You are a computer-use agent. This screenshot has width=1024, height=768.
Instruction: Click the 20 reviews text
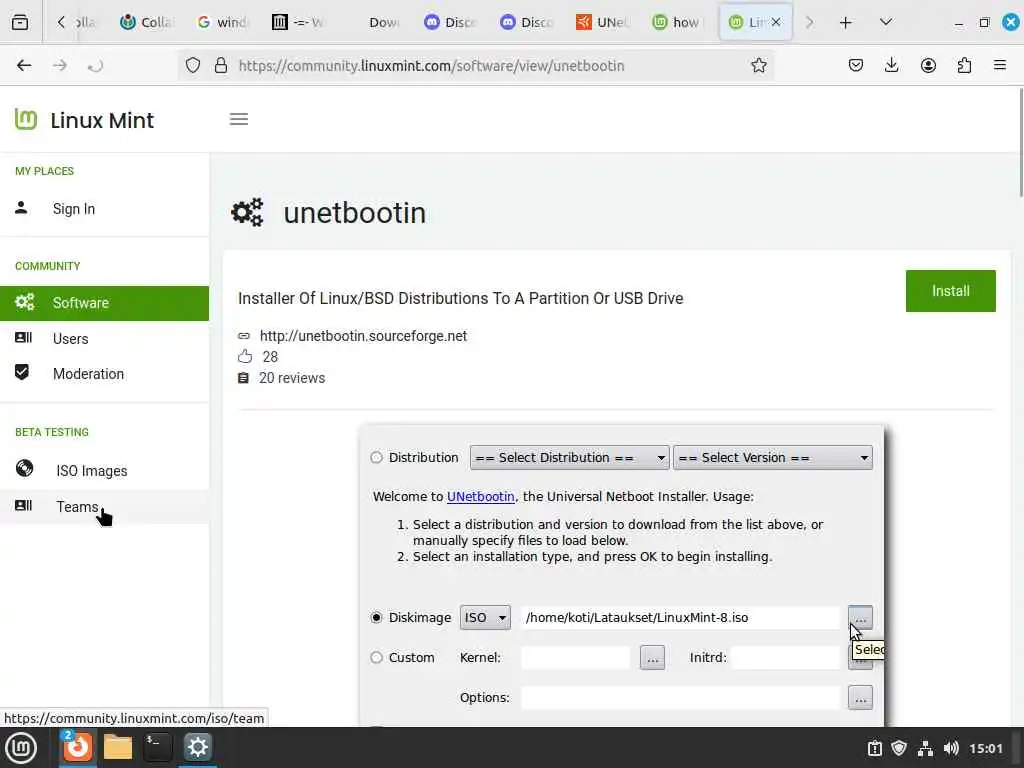292,378
